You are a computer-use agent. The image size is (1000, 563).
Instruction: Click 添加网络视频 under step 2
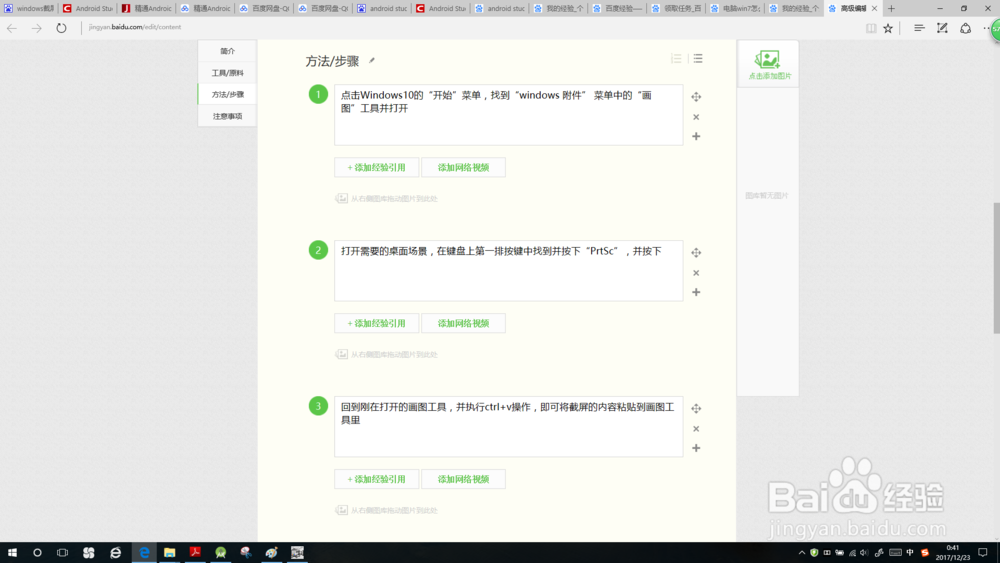coord(464,323)
